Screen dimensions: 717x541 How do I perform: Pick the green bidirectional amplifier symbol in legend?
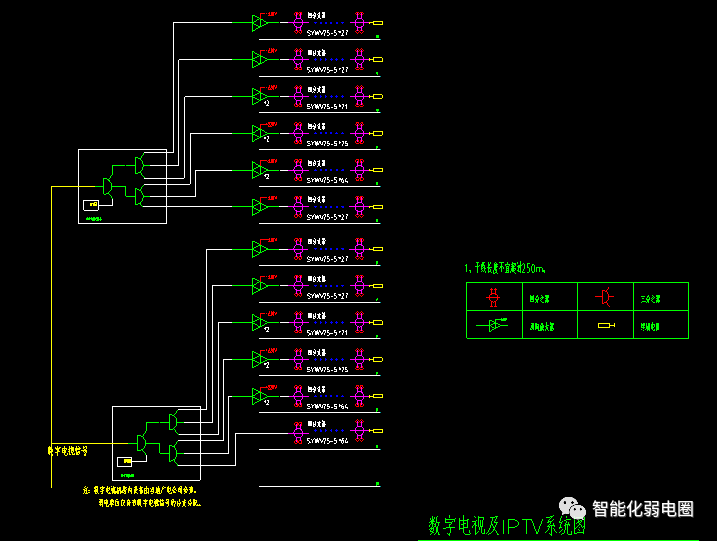[x=492, y=325]
